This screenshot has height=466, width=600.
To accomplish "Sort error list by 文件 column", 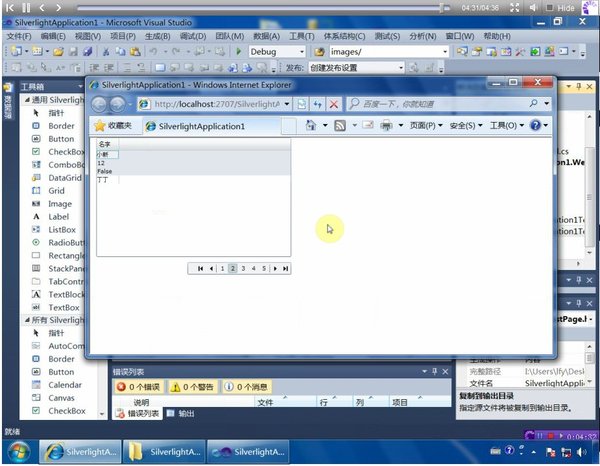I will [x=285, y=402].
